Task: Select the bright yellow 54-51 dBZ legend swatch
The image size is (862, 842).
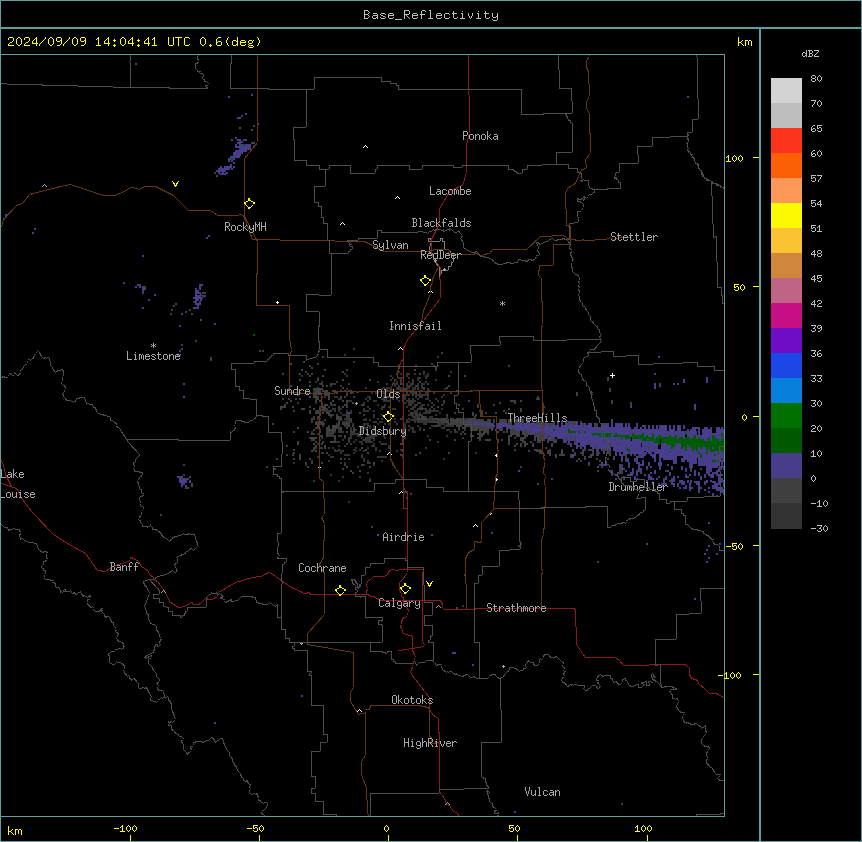Action: click(x=786, y=215)
